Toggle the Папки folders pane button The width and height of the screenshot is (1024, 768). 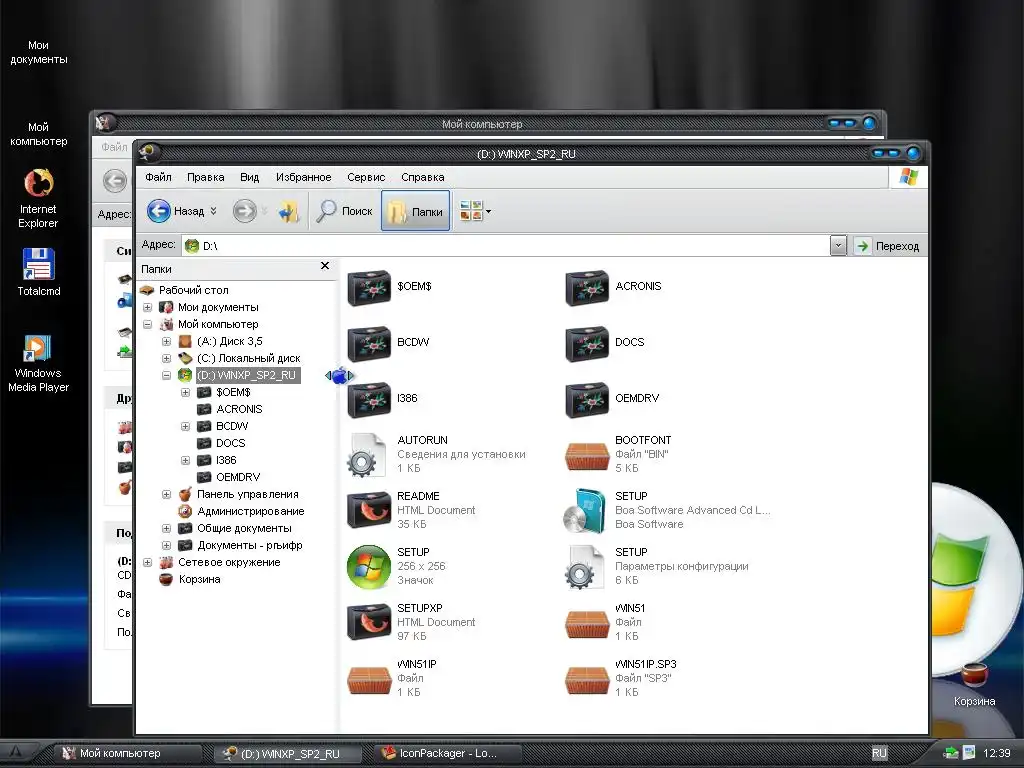click(x=415, y=211)
